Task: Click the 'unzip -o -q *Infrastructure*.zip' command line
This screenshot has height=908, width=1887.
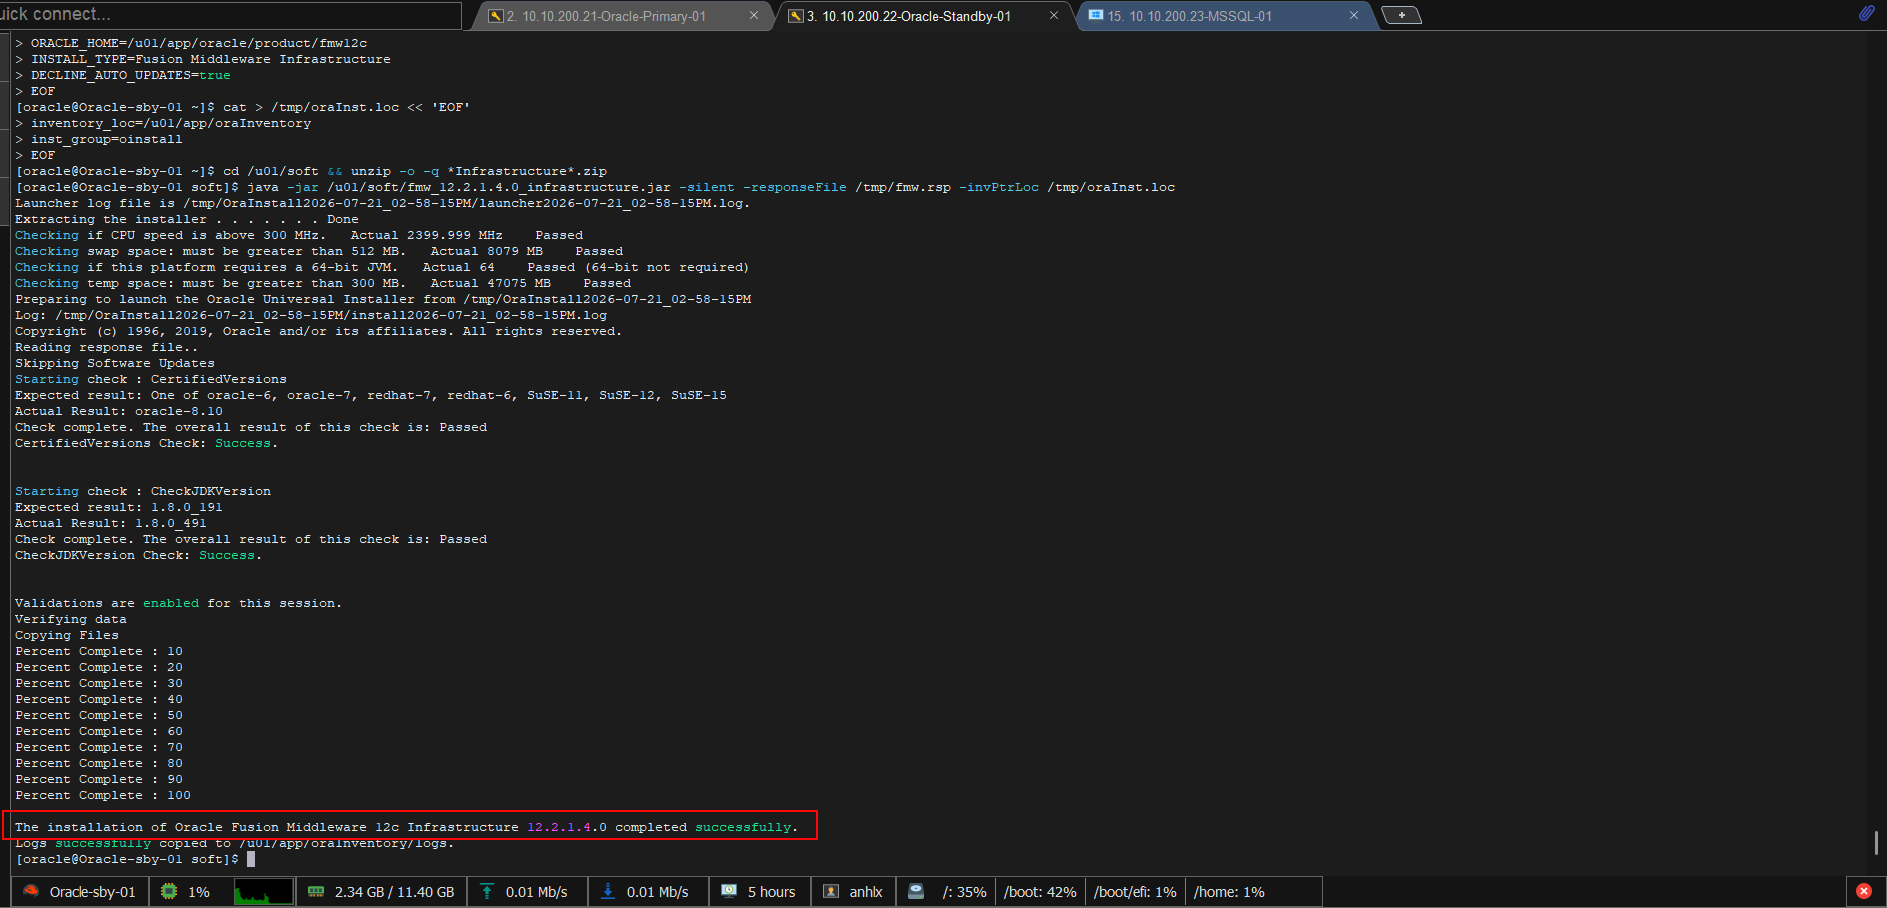Action: [310, 171]
